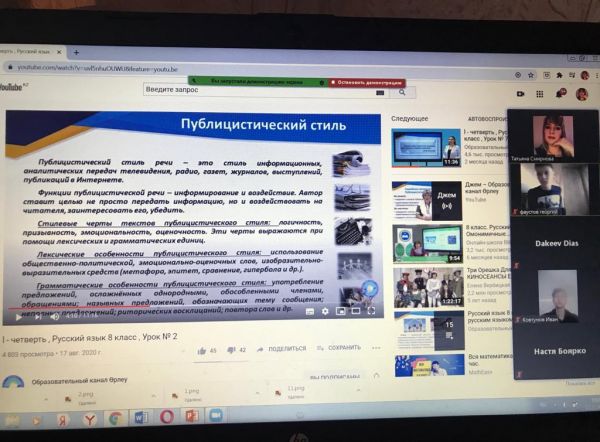Click the YouTube logo to go home

(x=12, y=88)
